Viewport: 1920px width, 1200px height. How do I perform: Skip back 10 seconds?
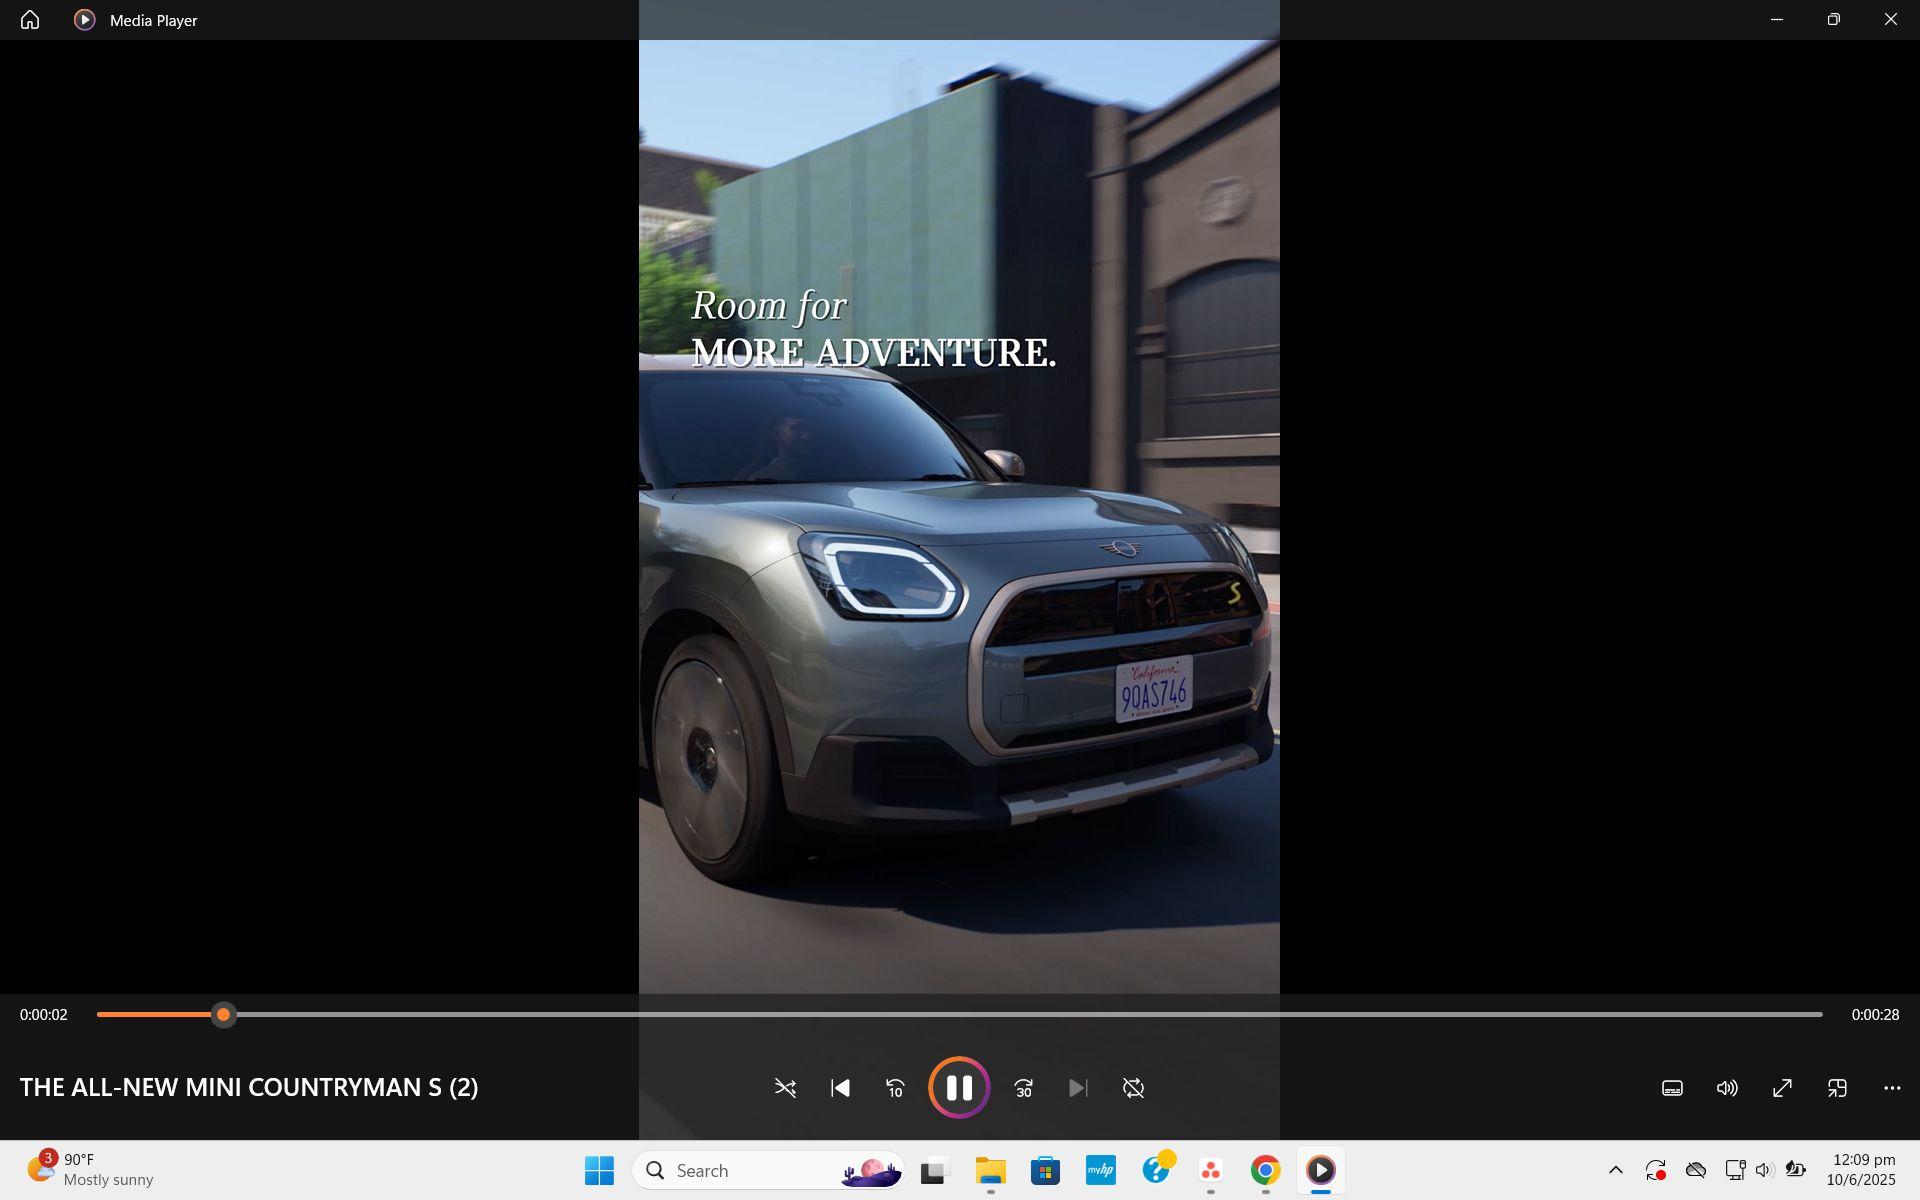click(x=895, y=1087)
